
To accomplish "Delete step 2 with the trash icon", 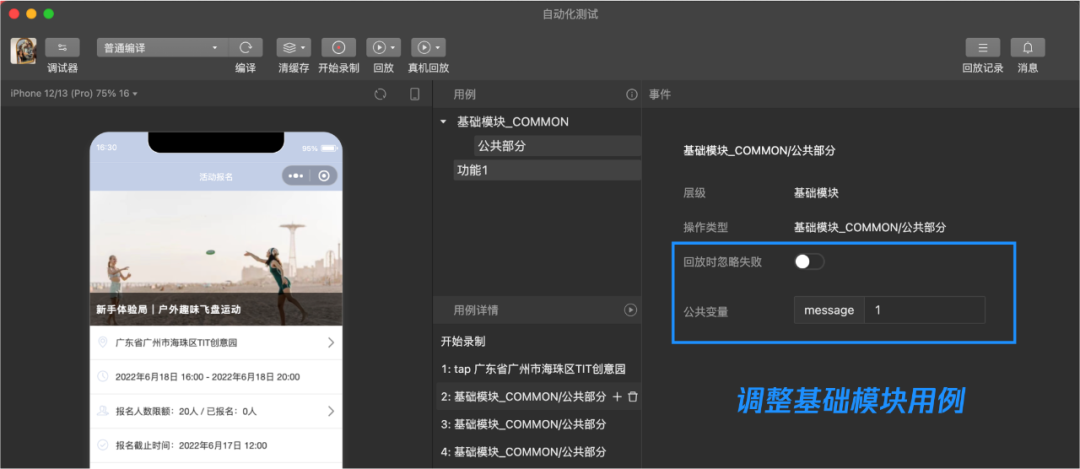I will click(633, 397).
